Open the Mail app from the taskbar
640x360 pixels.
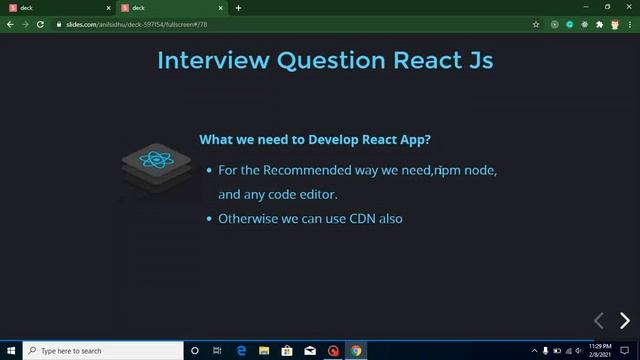point(310,351)
